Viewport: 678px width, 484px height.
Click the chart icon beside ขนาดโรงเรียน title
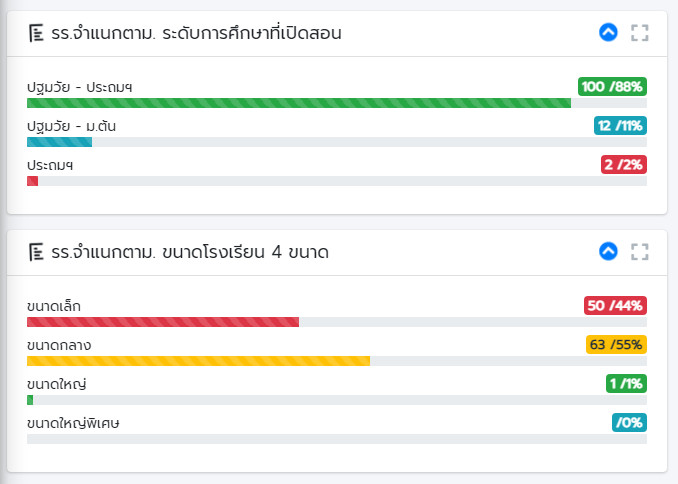pos(36,252)
